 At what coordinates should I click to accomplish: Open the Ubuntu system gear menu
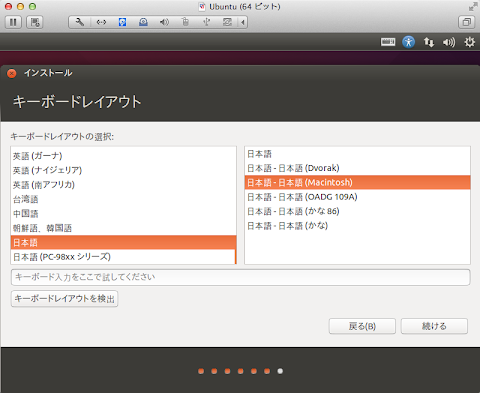[469, 42]
